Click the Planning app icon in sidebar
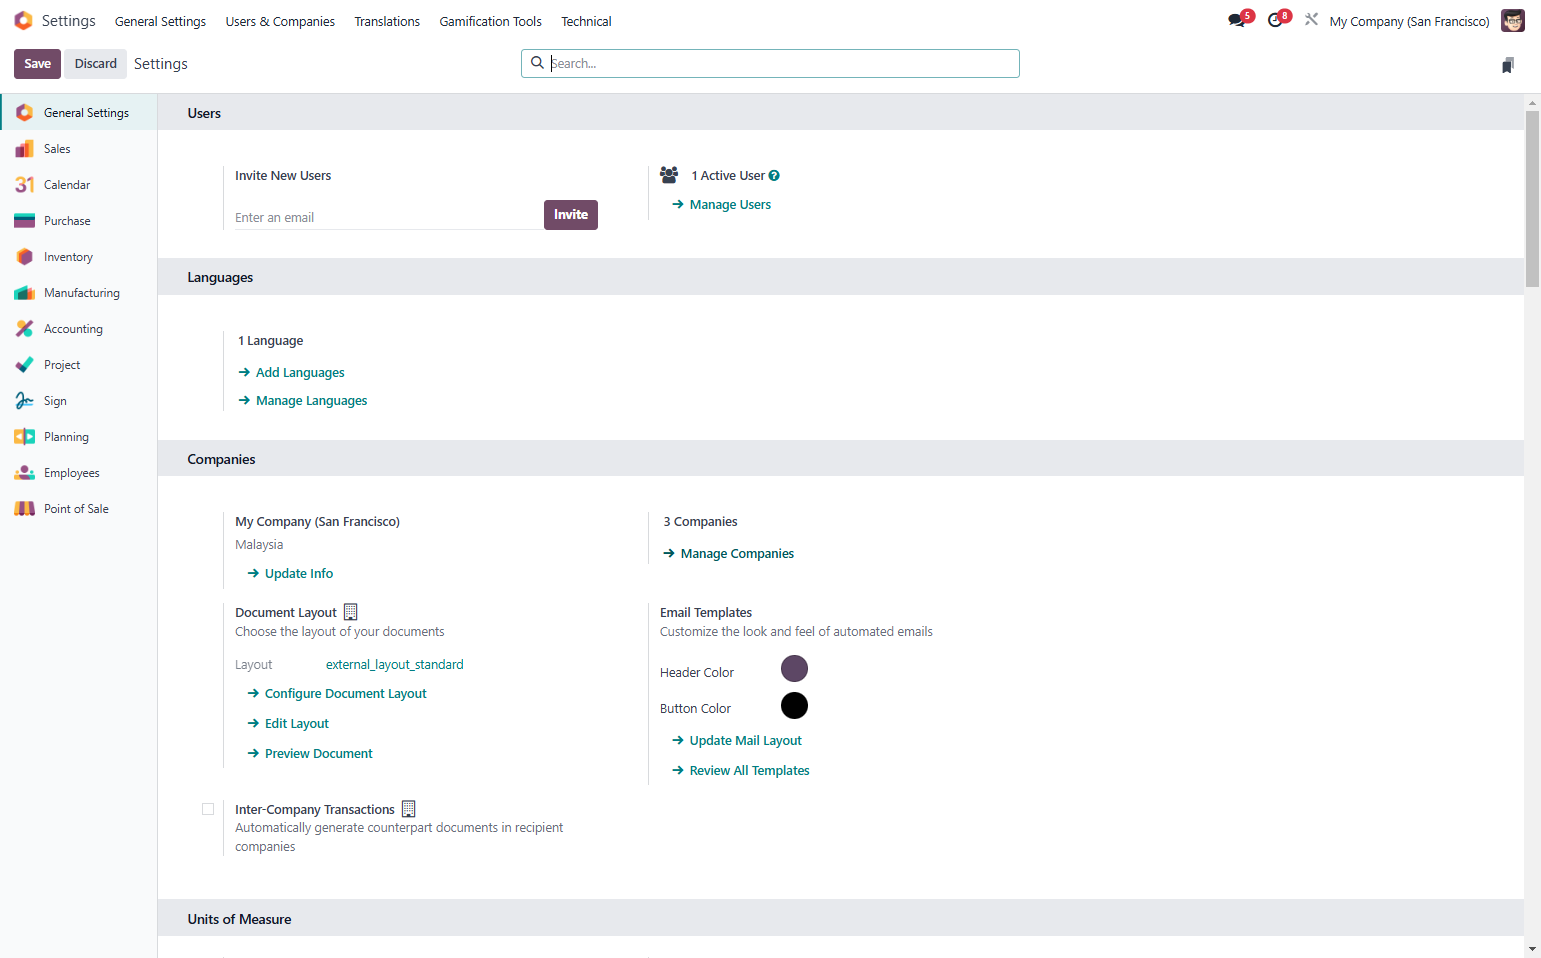Screen dimensions: 1541x958 tap(24, 437)
